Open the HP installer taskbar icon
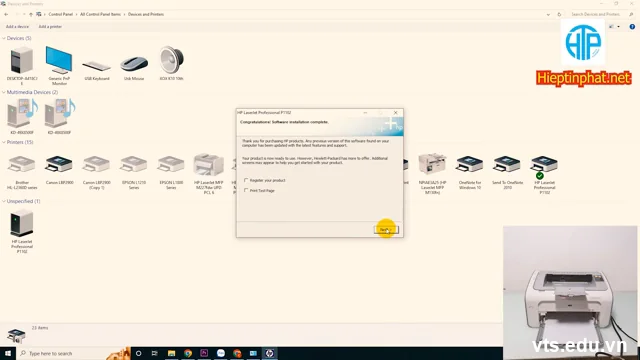 [269, 353]
